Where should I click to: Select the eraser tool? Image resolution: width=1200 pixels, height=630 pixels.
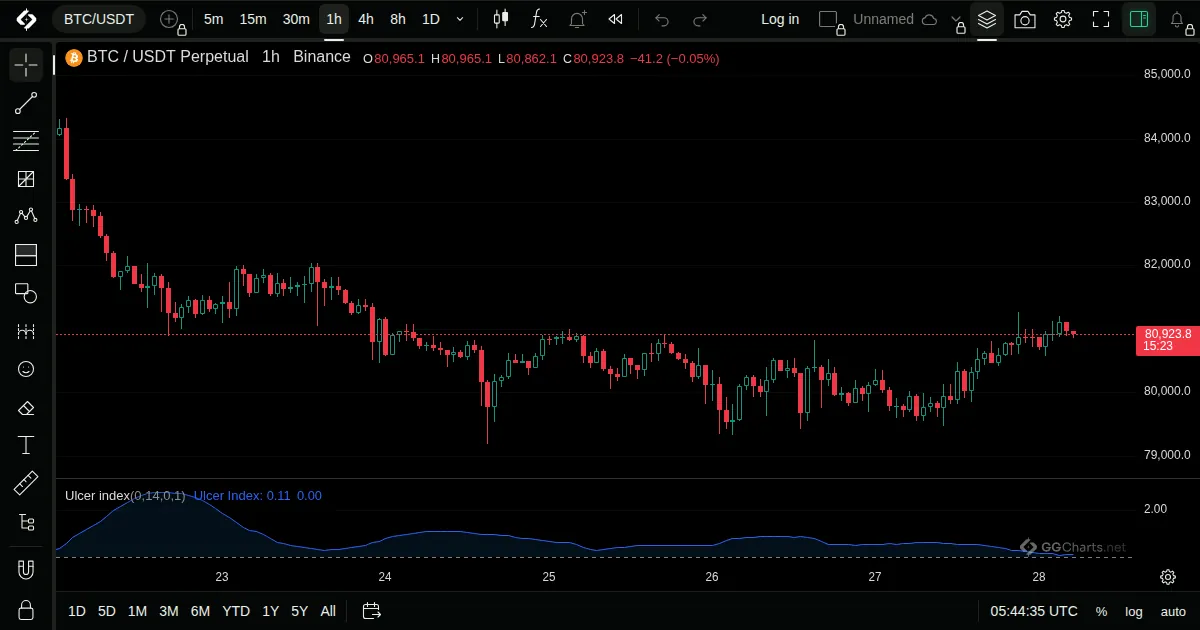coord(26,407)
